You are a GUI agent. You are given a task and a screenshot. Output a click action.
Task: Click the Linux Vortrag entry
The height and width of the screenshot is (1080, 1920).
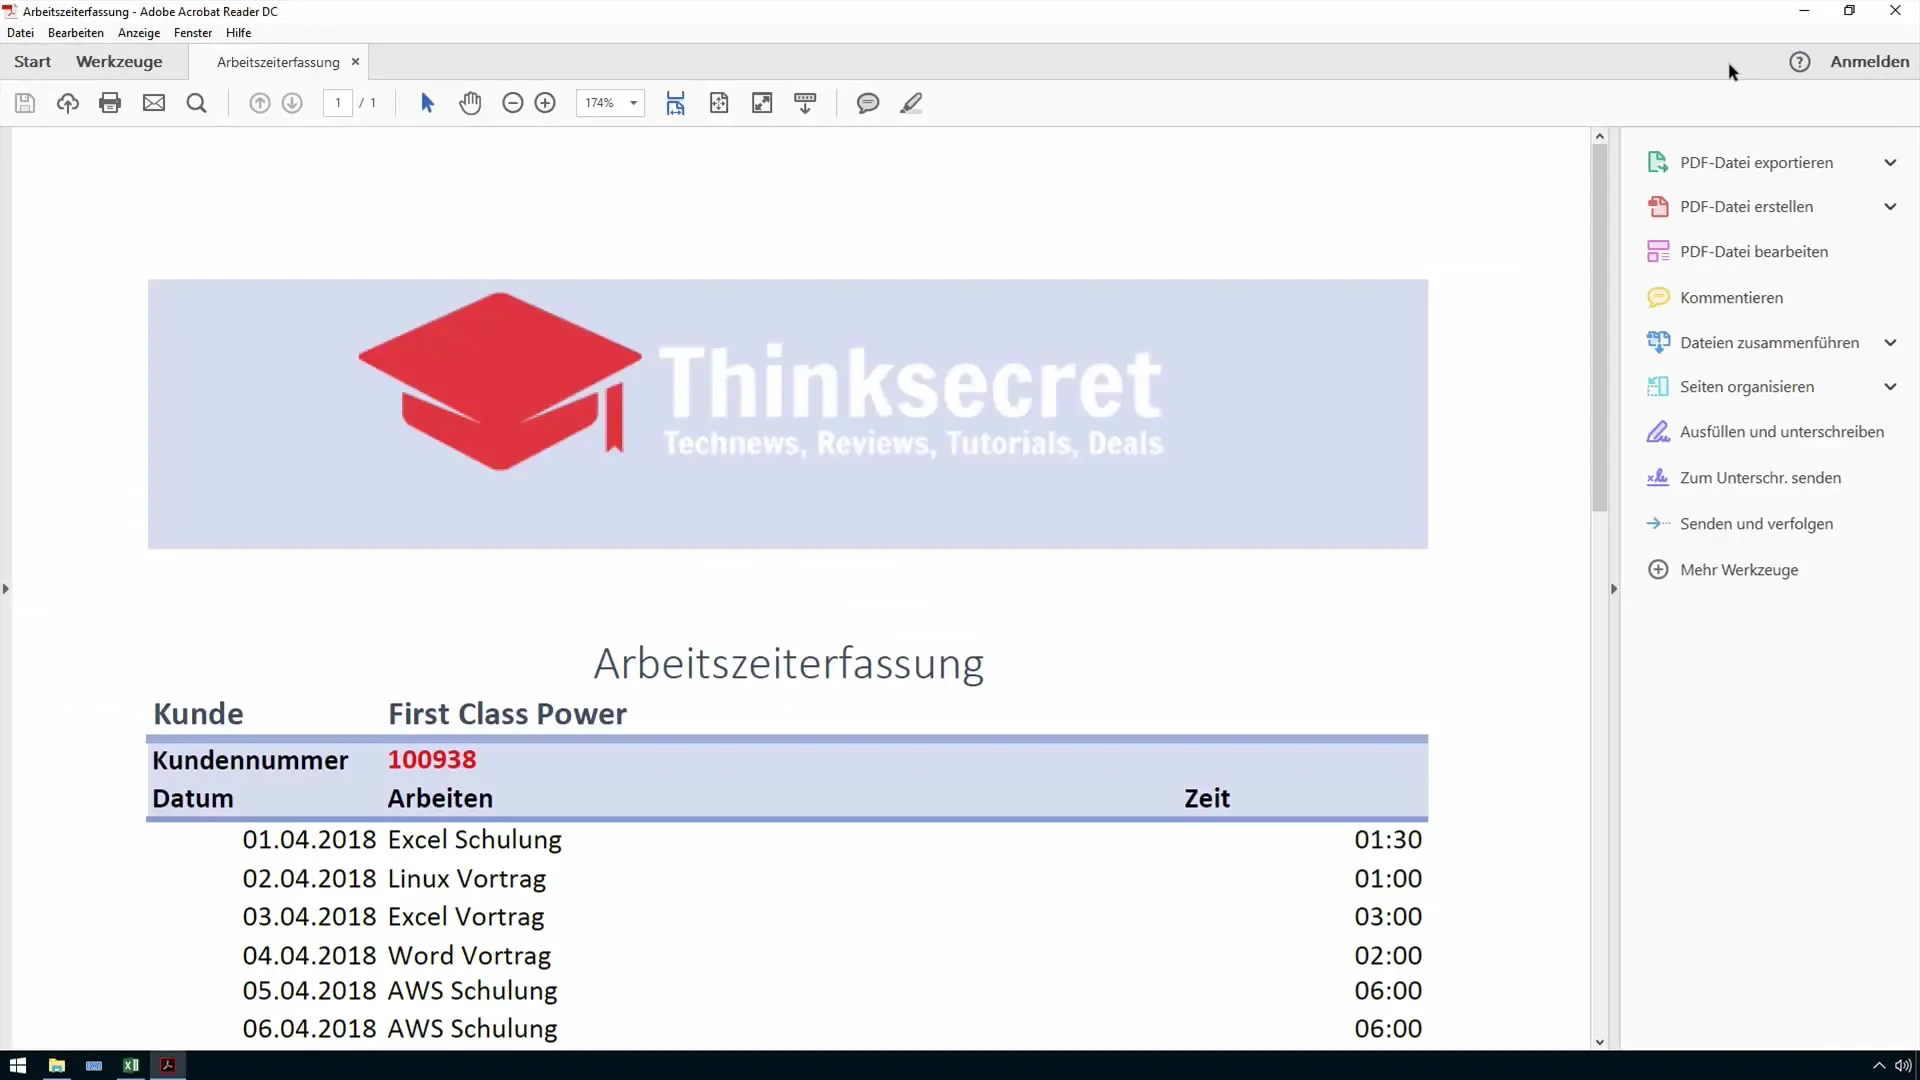467,879
